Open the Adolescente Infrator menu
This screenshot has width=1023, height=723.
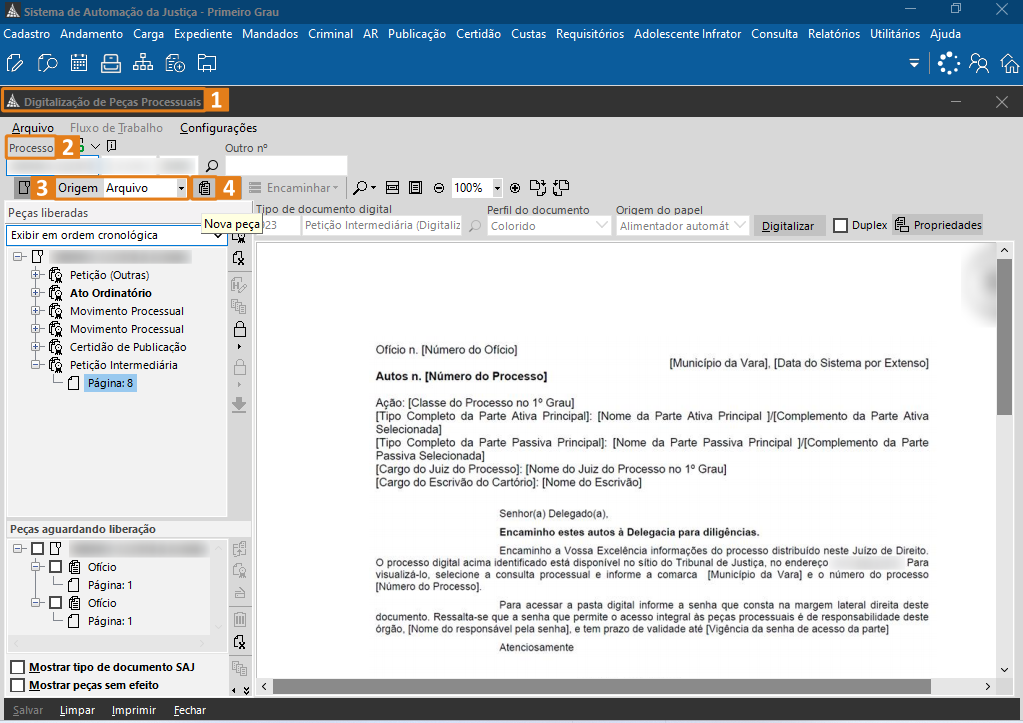click(688, 34)
